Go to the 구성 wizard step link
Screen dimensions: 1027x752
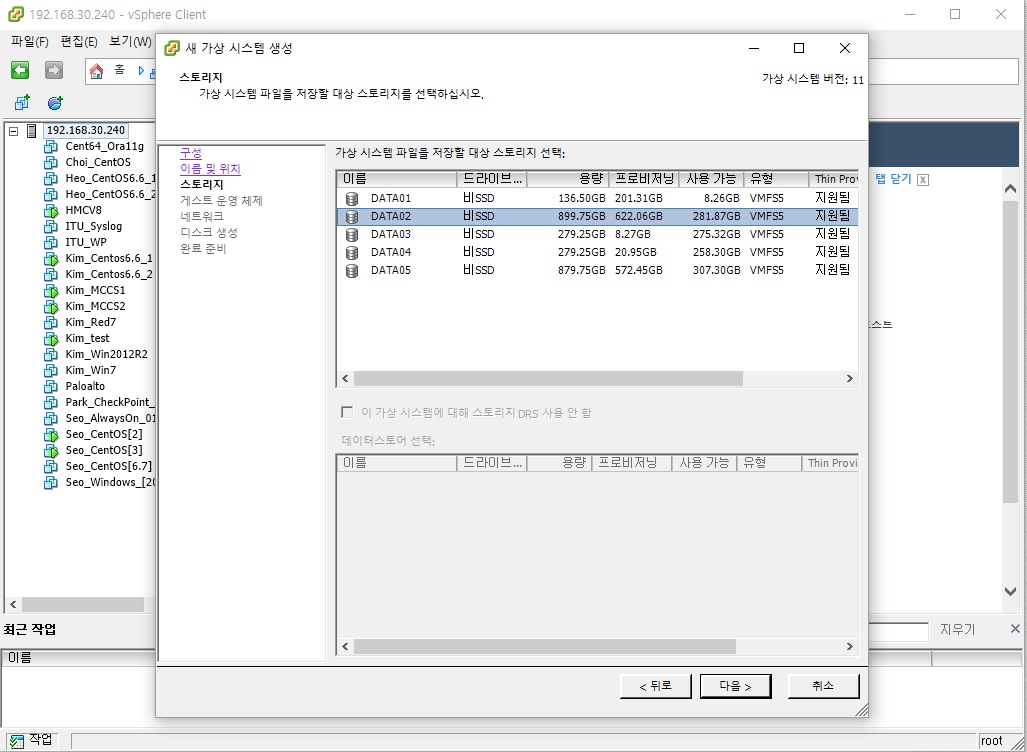point(190,153)
